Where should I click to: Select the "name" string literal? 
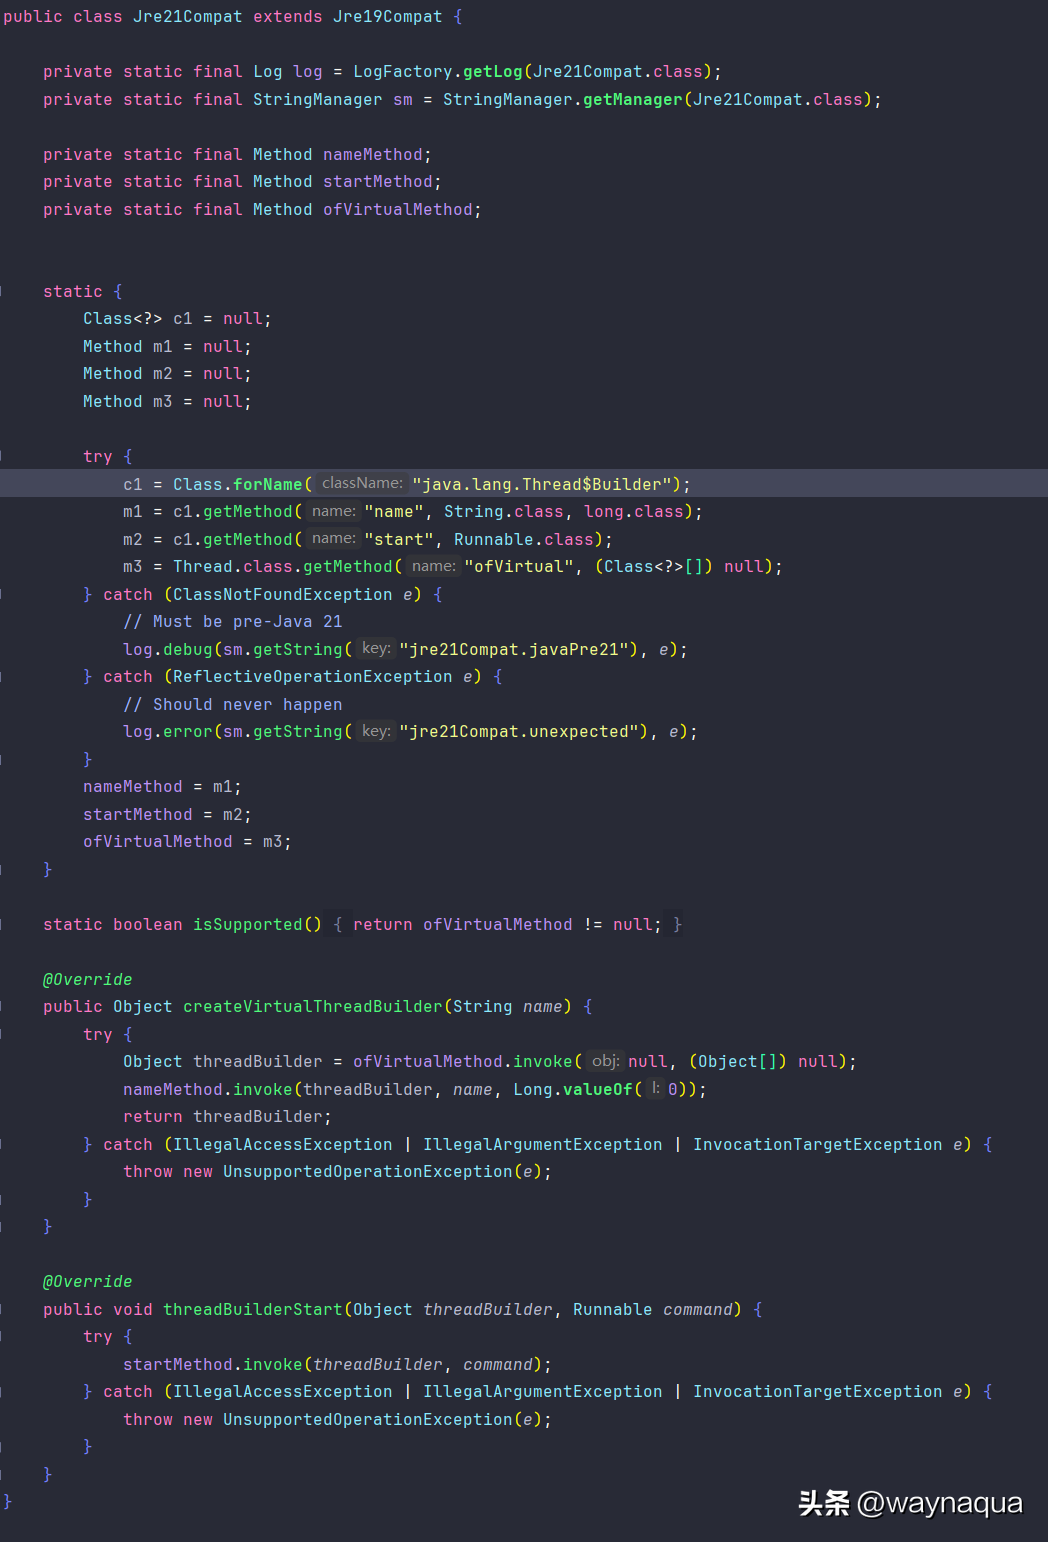(x=394, y=512)
